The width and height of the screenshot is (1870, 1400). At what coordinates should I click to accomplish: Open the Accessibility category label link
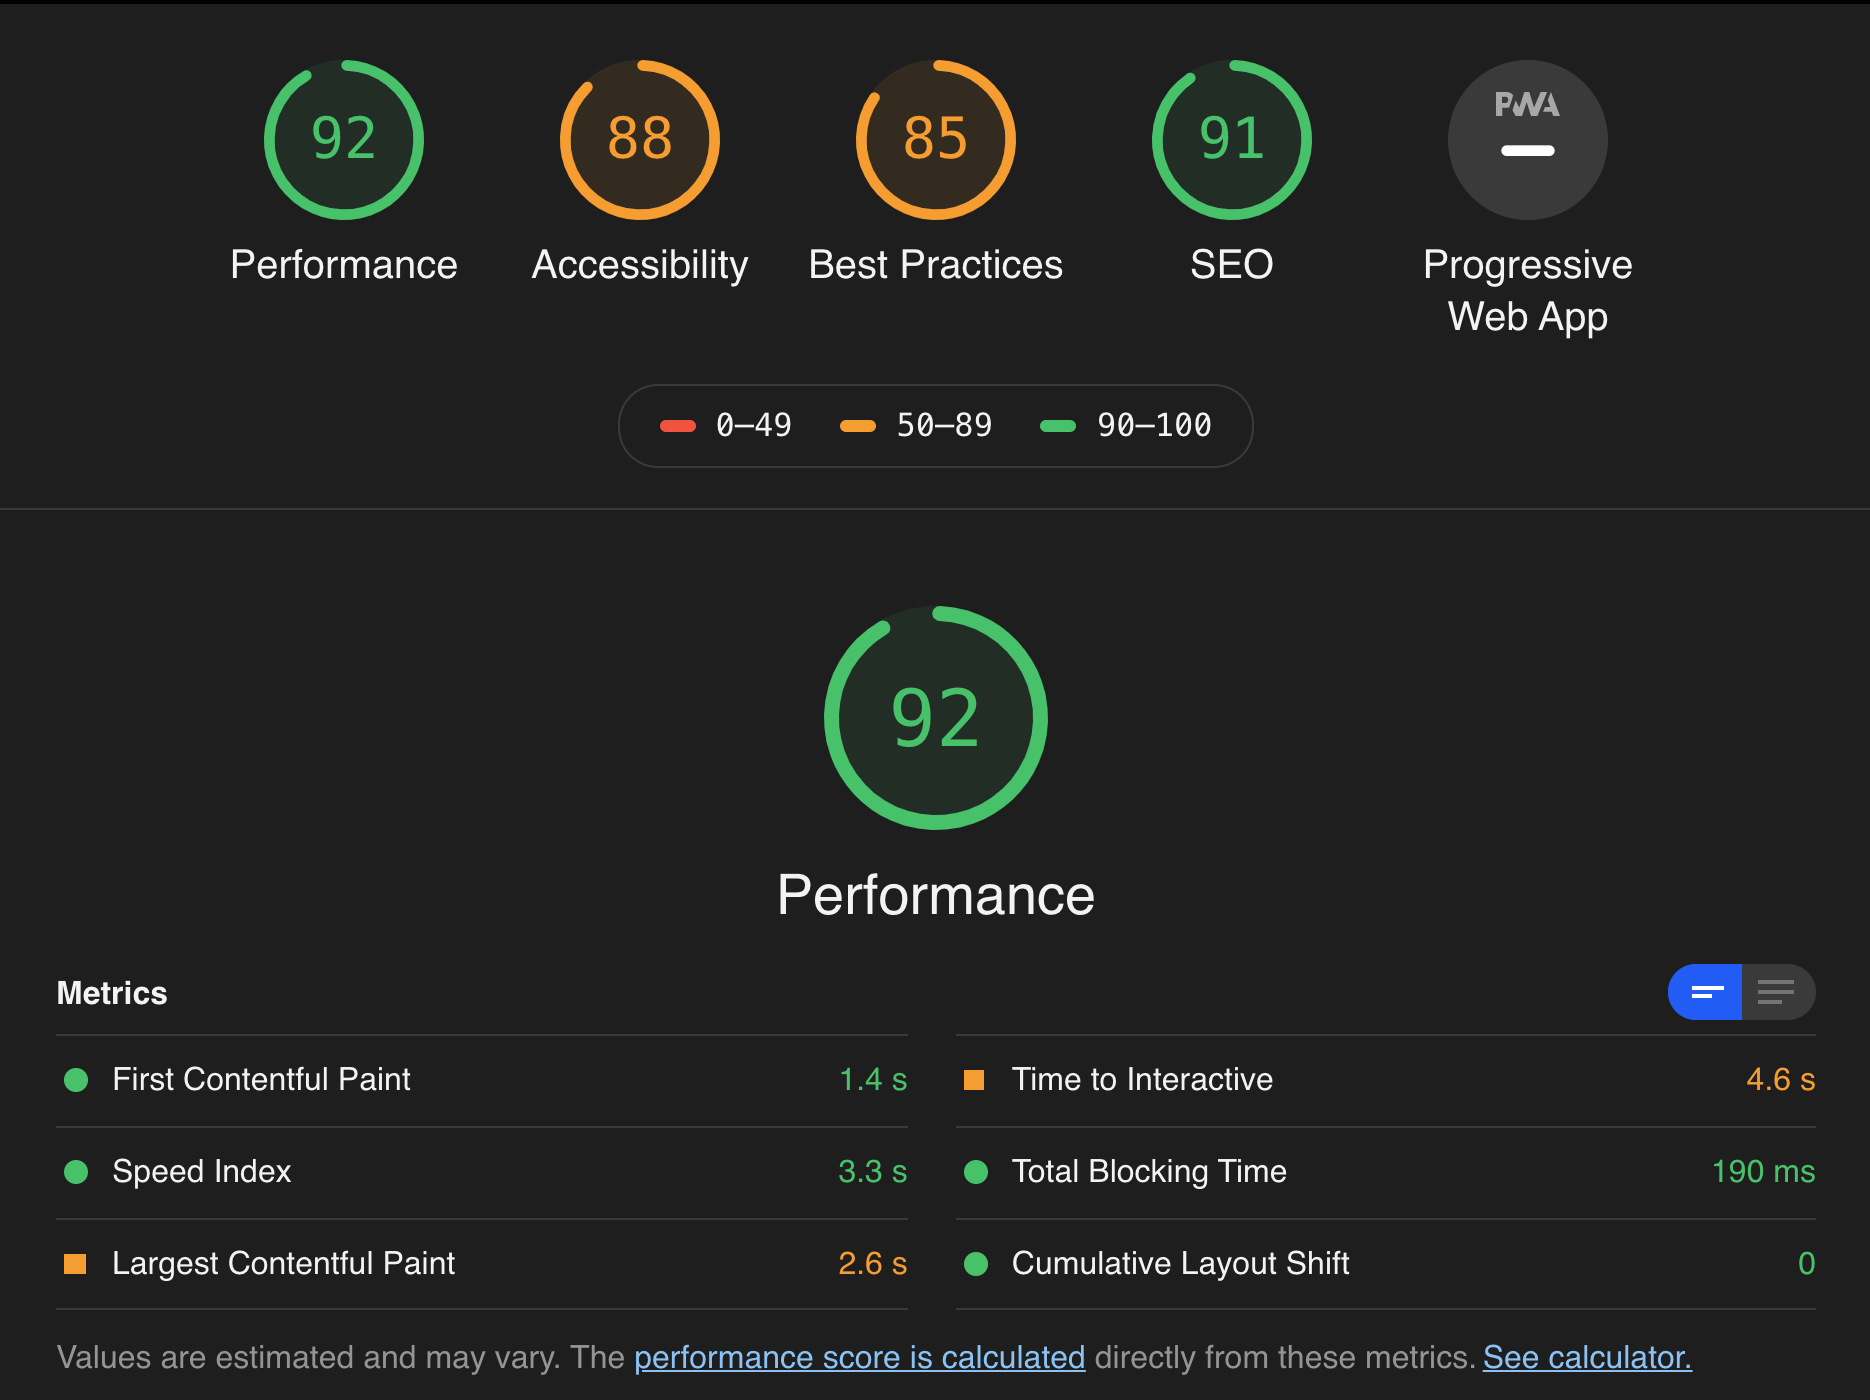[x=640, y=265]
